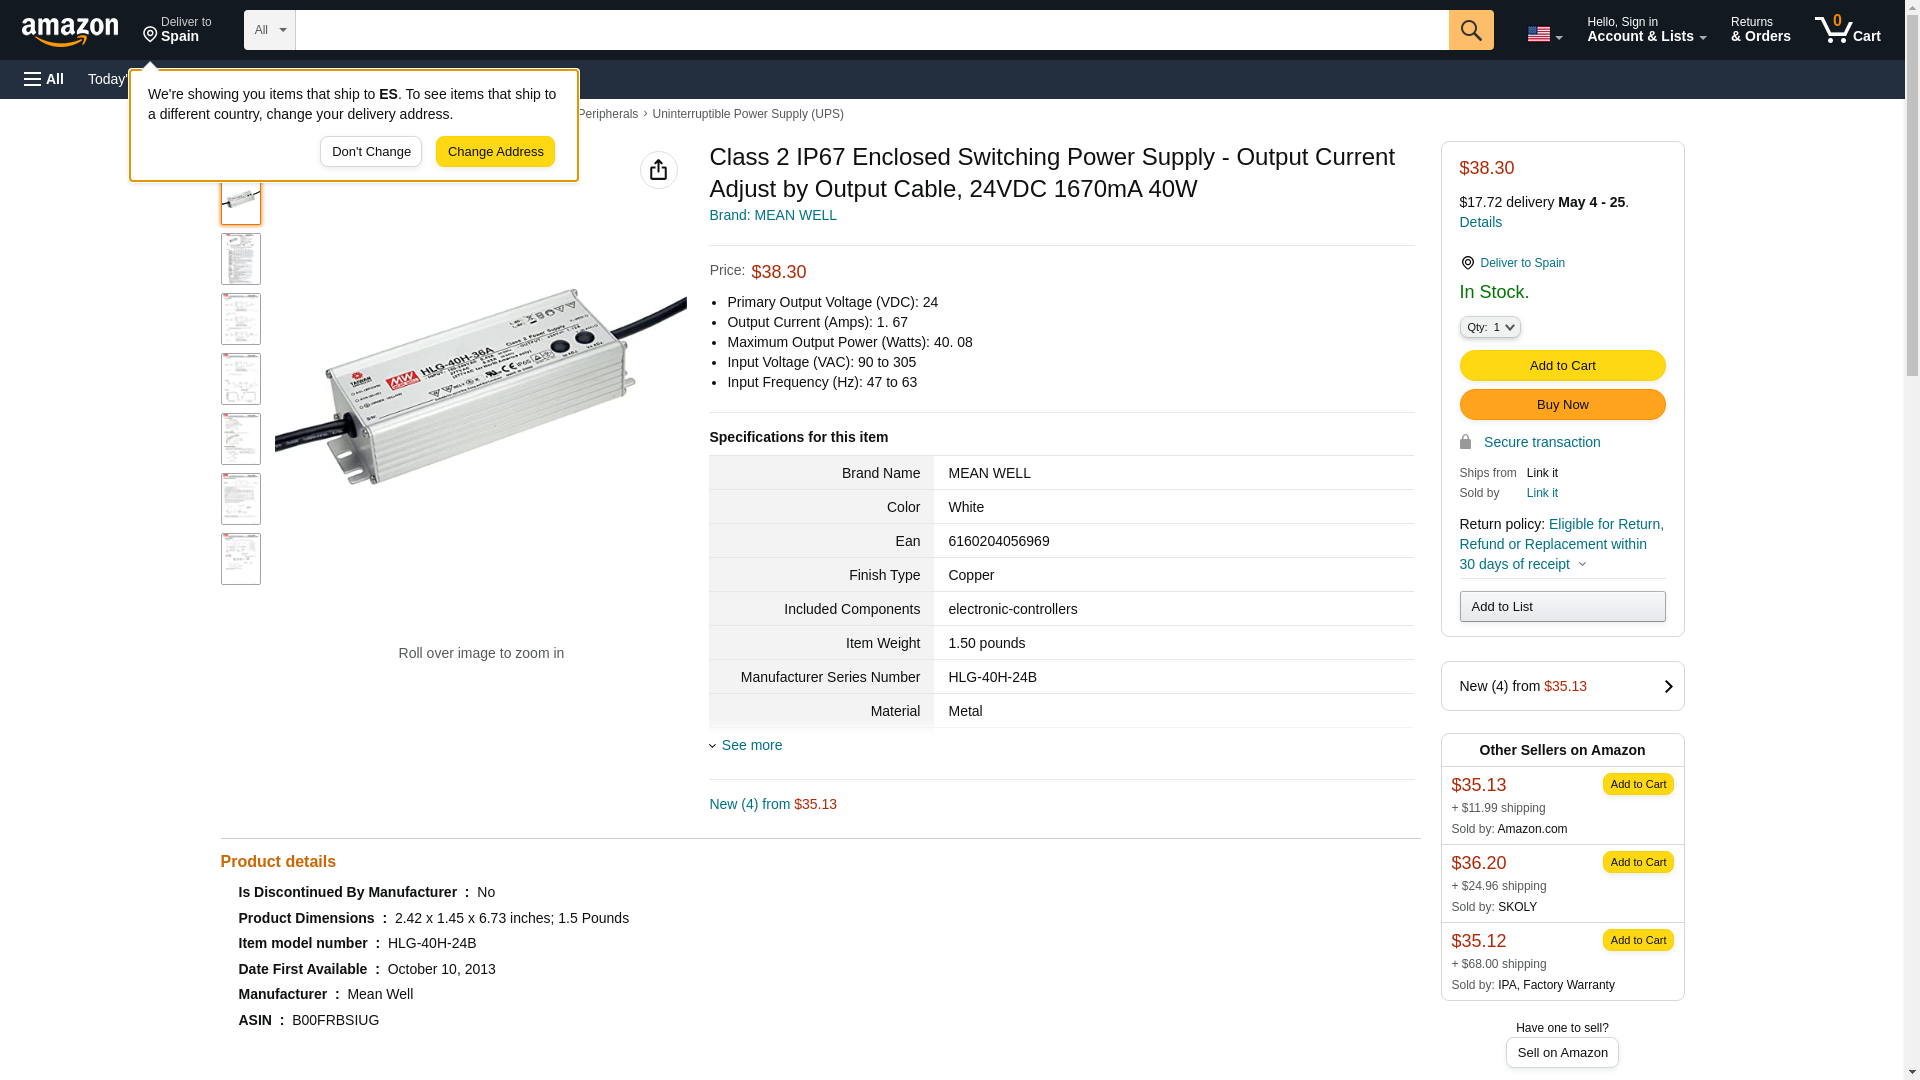Click the Change Address button
1920x1080 pixels.
tap(495, 152)
